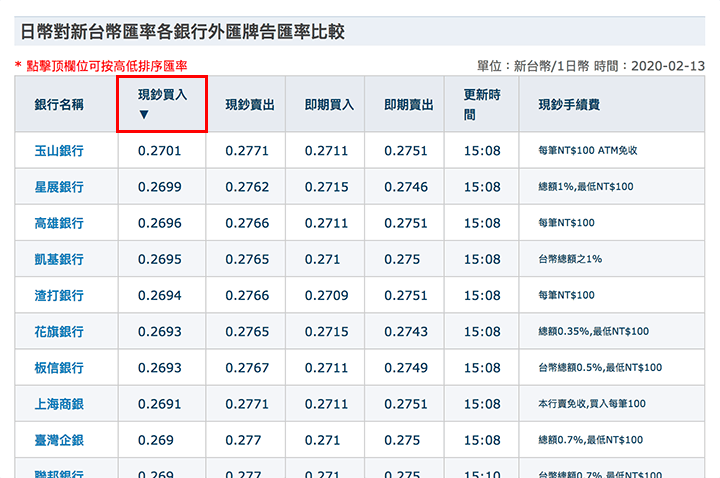This screenshot has width=720, height=478.
Task: Open the 星展銀行 link
Action: click(59, 187)
